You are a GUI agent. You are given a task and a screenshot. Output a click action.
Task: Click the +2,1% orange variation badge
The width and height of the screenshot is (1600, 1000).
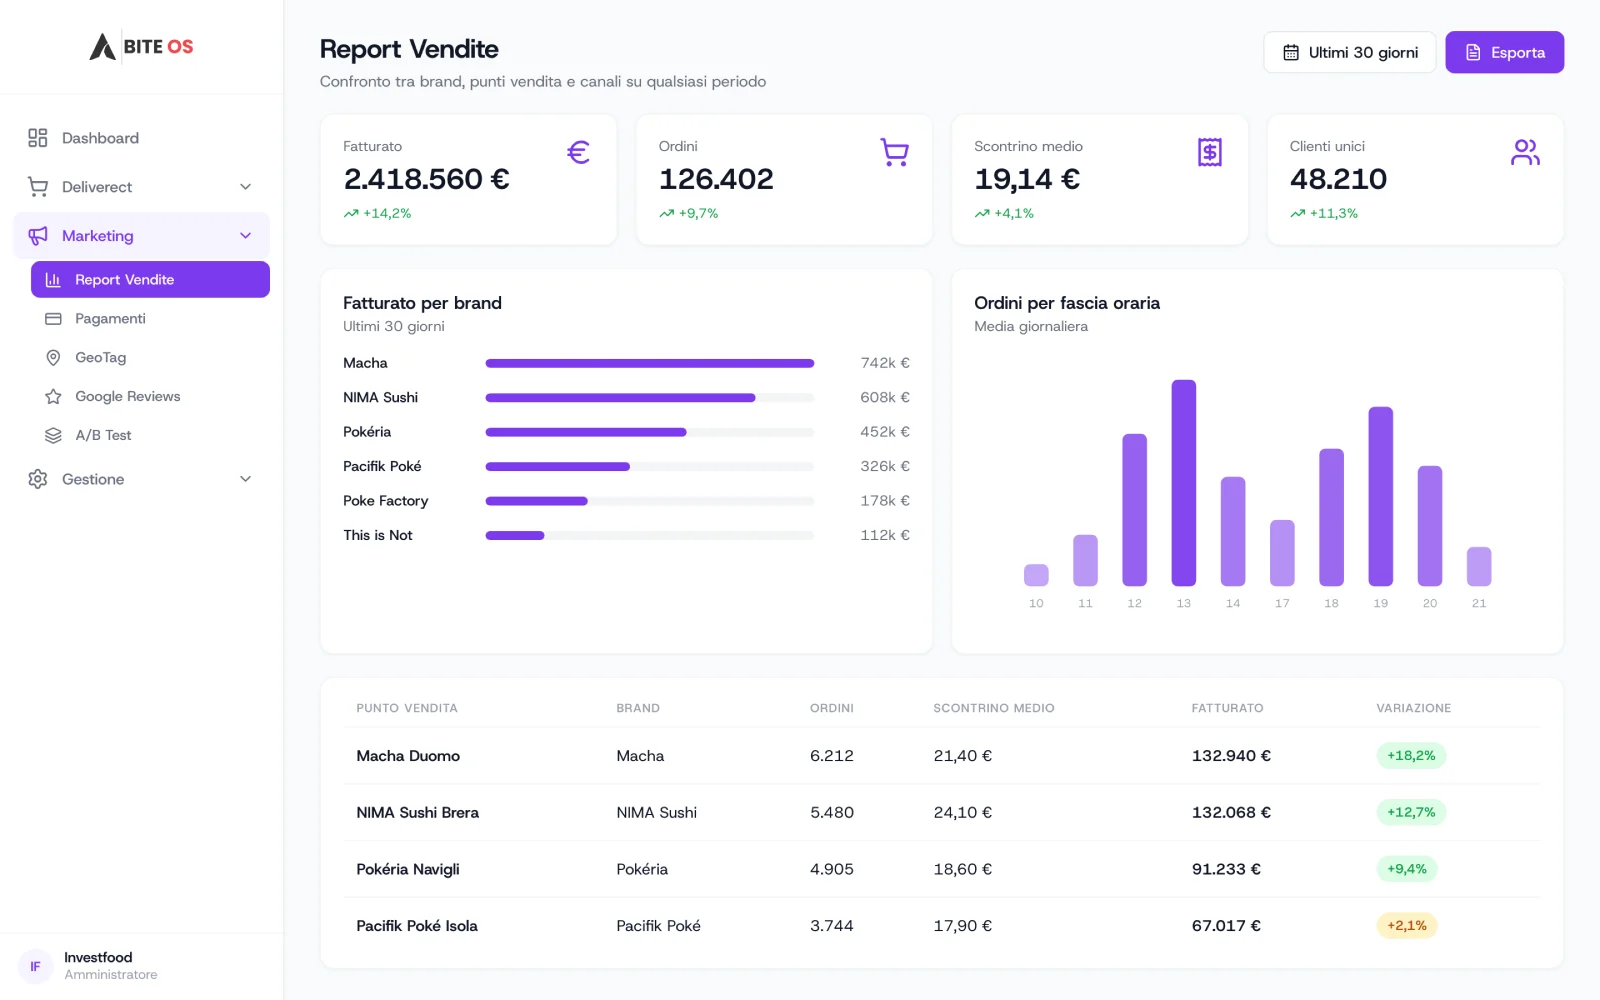(x=1407, y=926)
